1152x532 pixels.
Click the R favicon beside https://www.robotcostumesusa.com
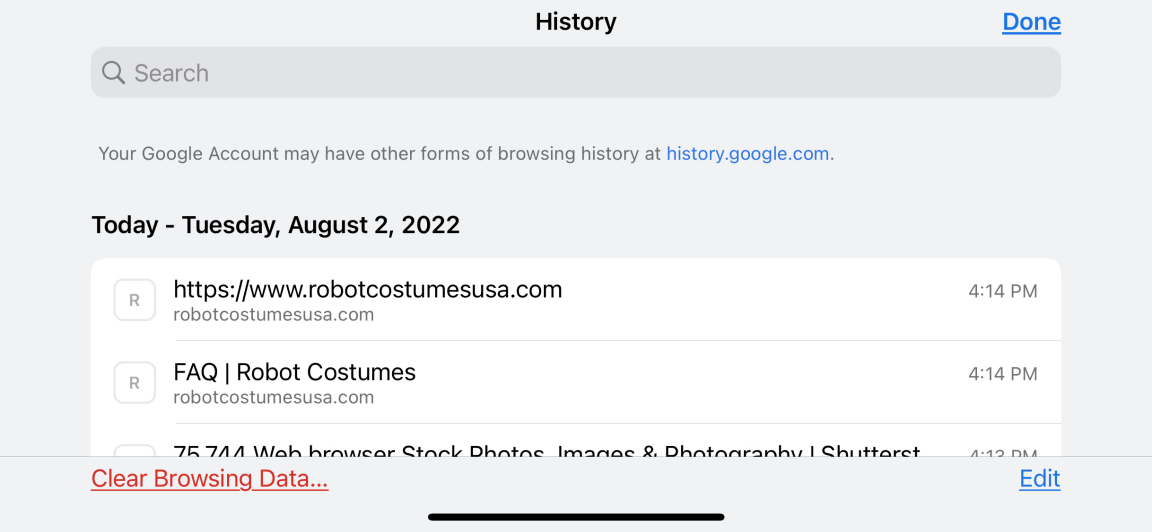[x=134, y=300]
